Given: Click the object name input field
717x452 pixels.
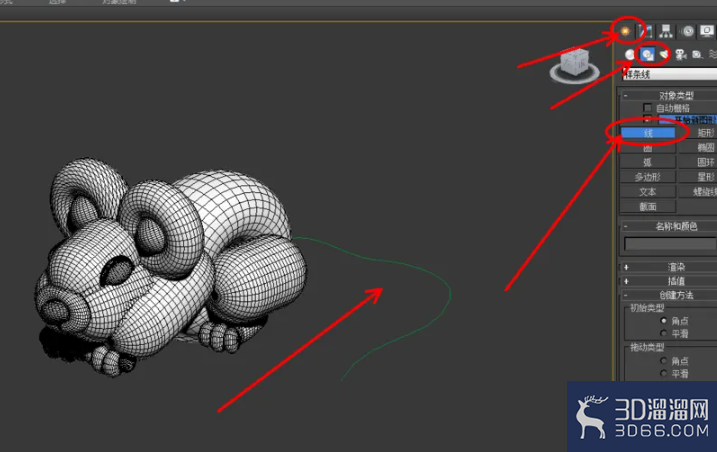Looking at the screenshot, I should pos(670,244).
